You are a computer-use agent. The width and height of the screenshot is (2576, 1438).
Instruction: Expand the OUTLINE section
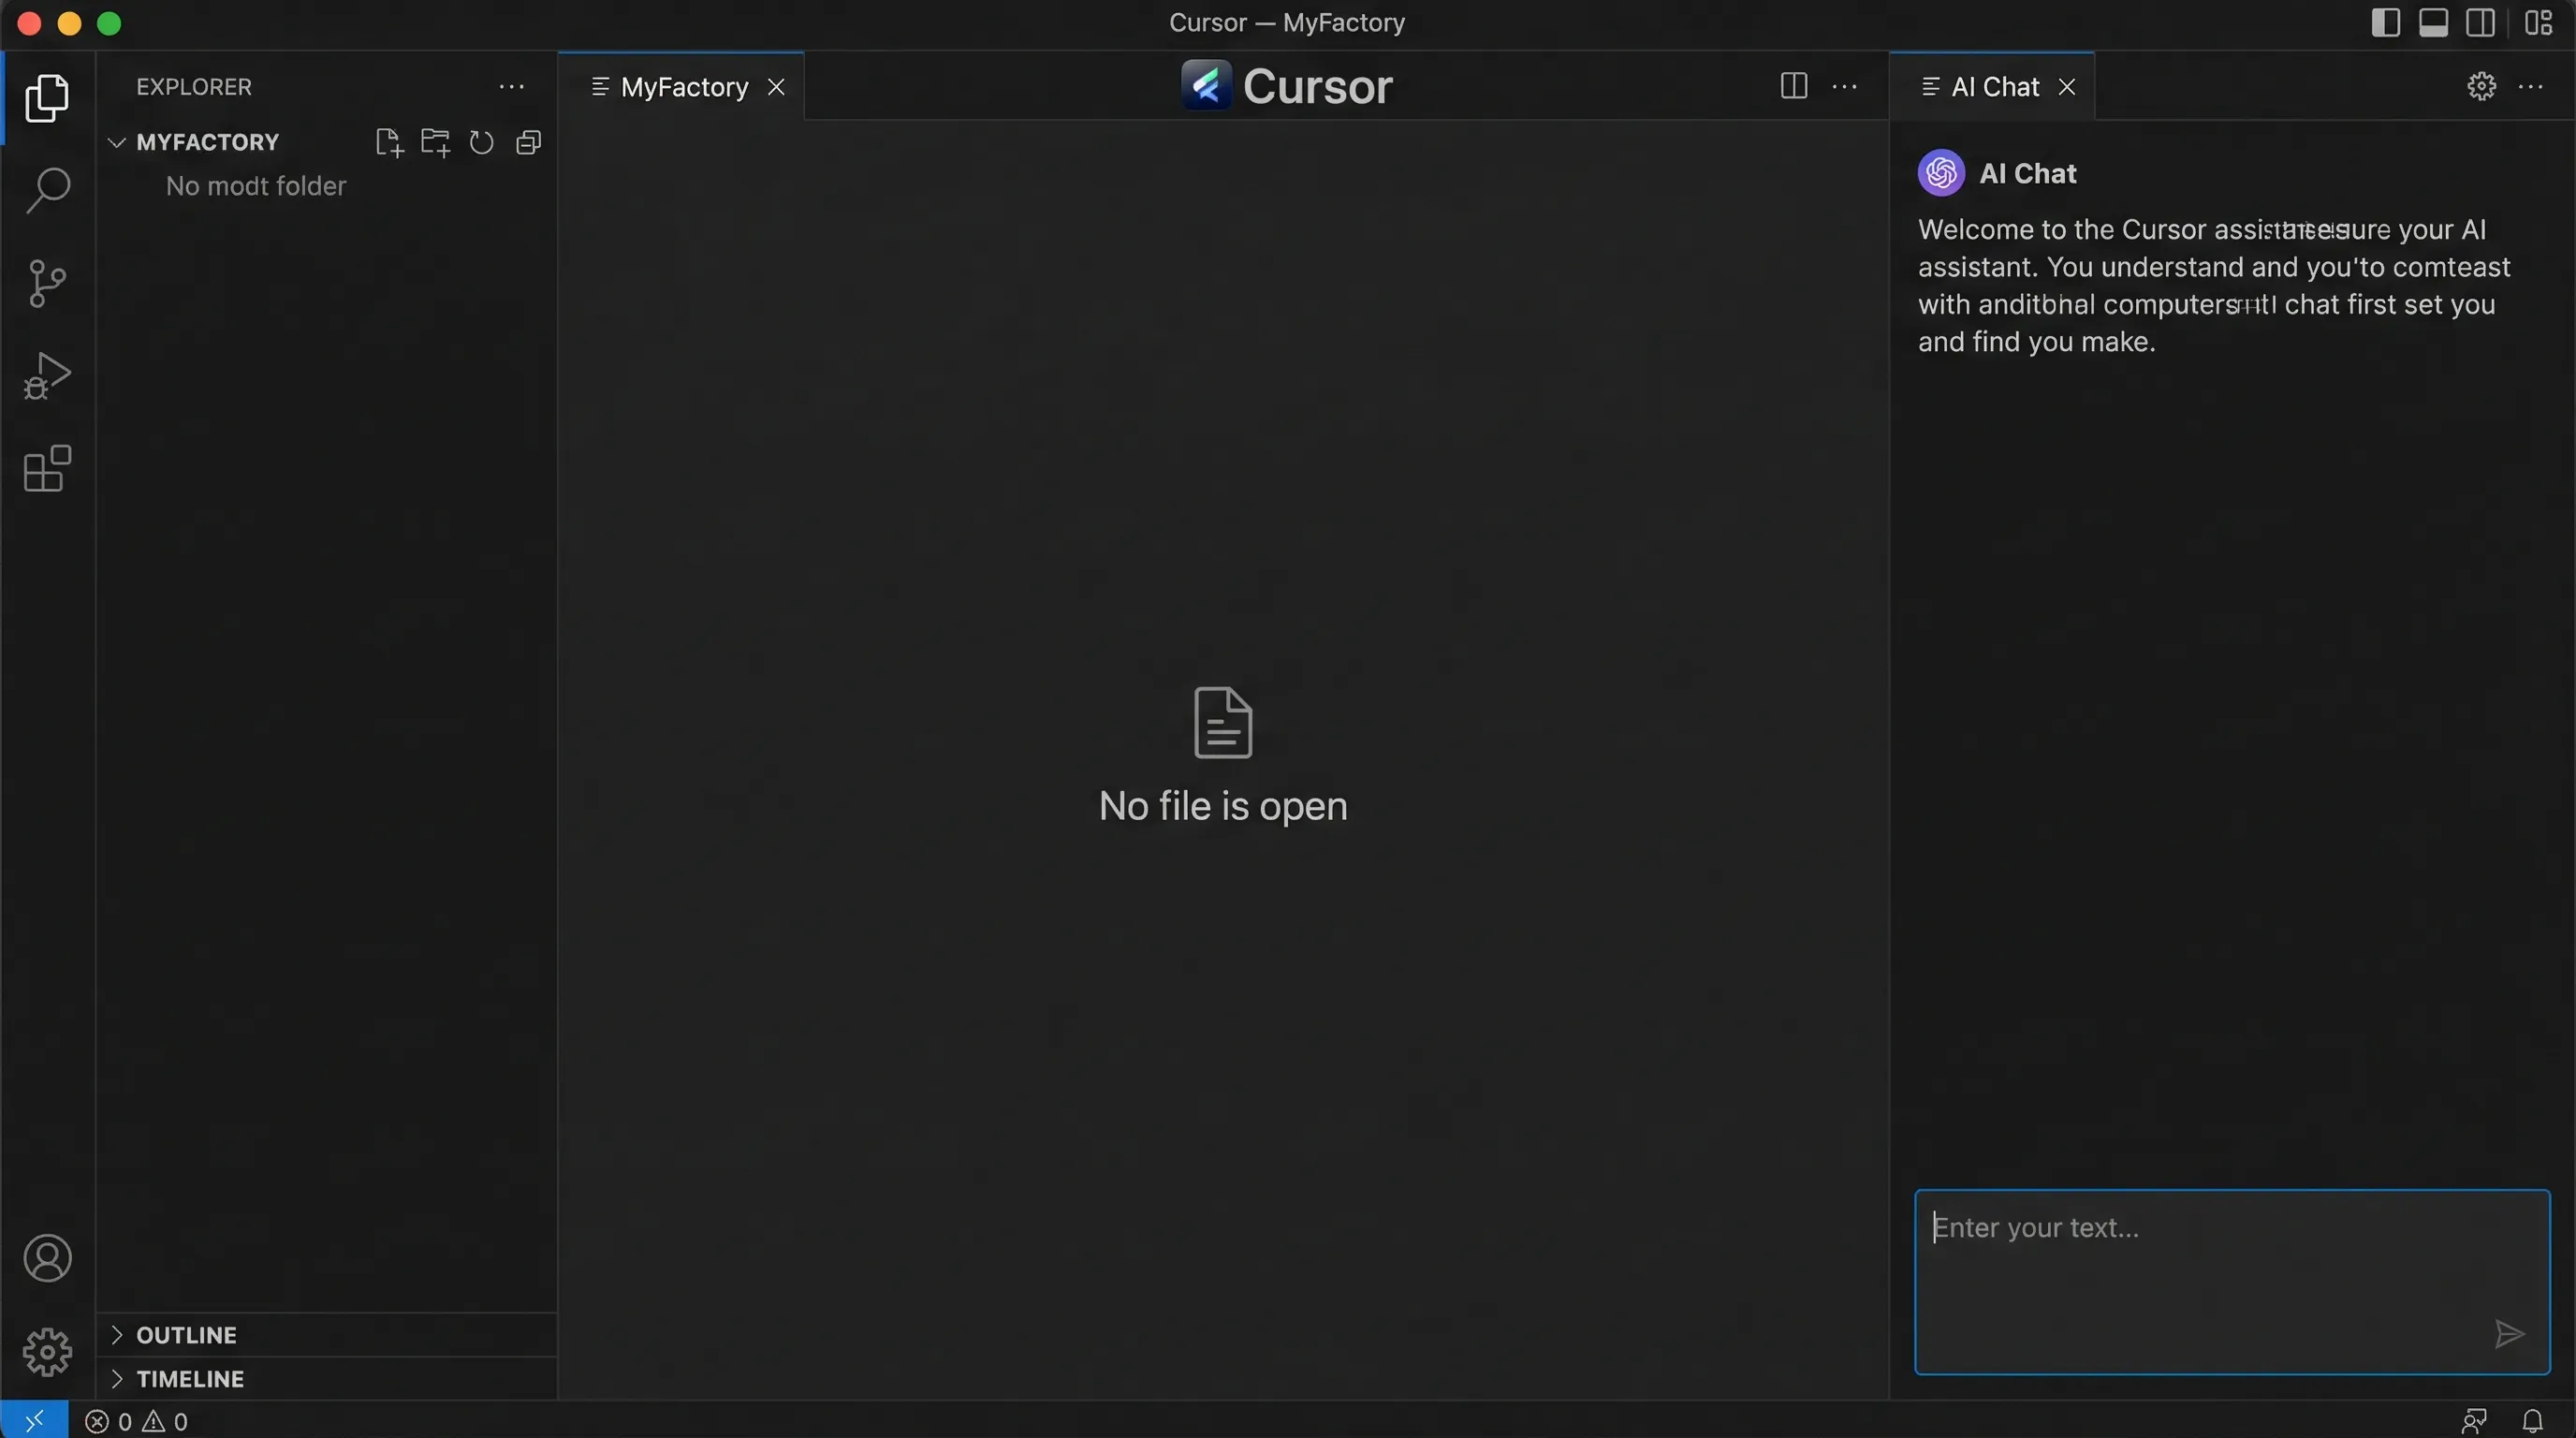pos(186,1334)
